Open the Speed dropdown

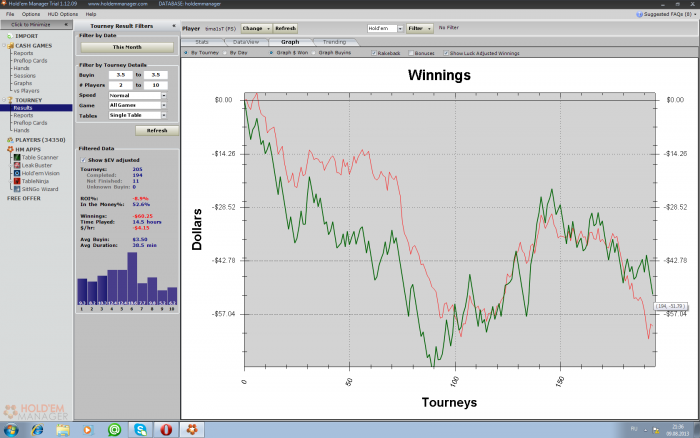pyautogui.click(x=164, y=96)
